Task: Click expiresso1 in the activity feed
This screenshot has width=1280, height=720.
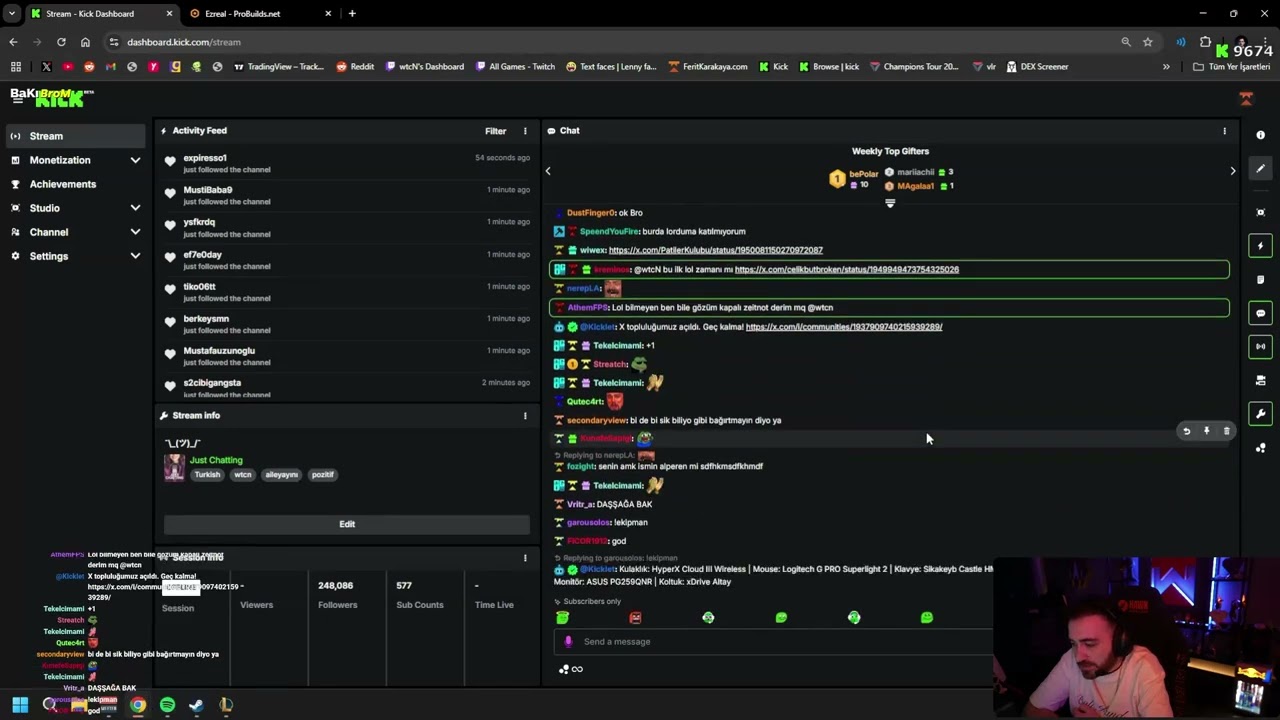Action: coord(205,158)
